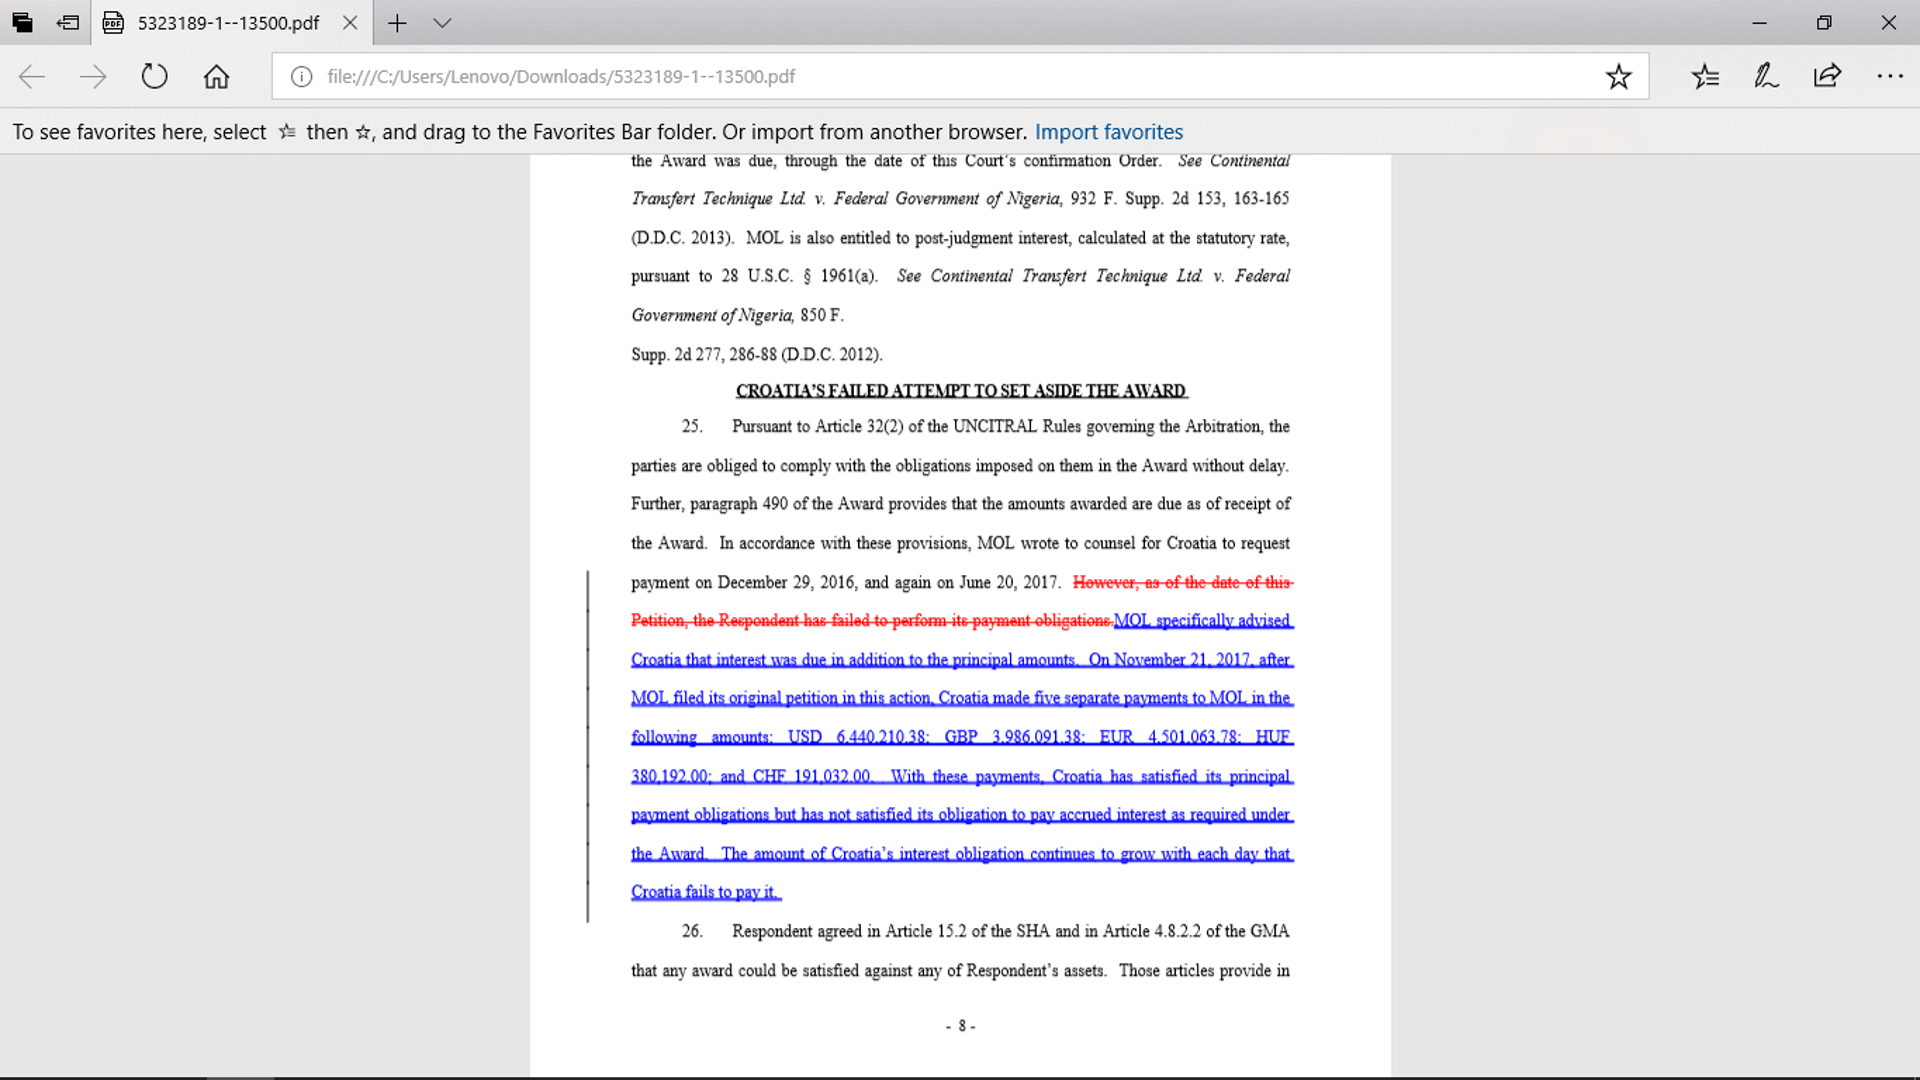Image resolution: width=1920 pixels, height=1080 pixels.
Task: Click the browser back arrow
Action: pyautogui.click(x=32, y=77)
